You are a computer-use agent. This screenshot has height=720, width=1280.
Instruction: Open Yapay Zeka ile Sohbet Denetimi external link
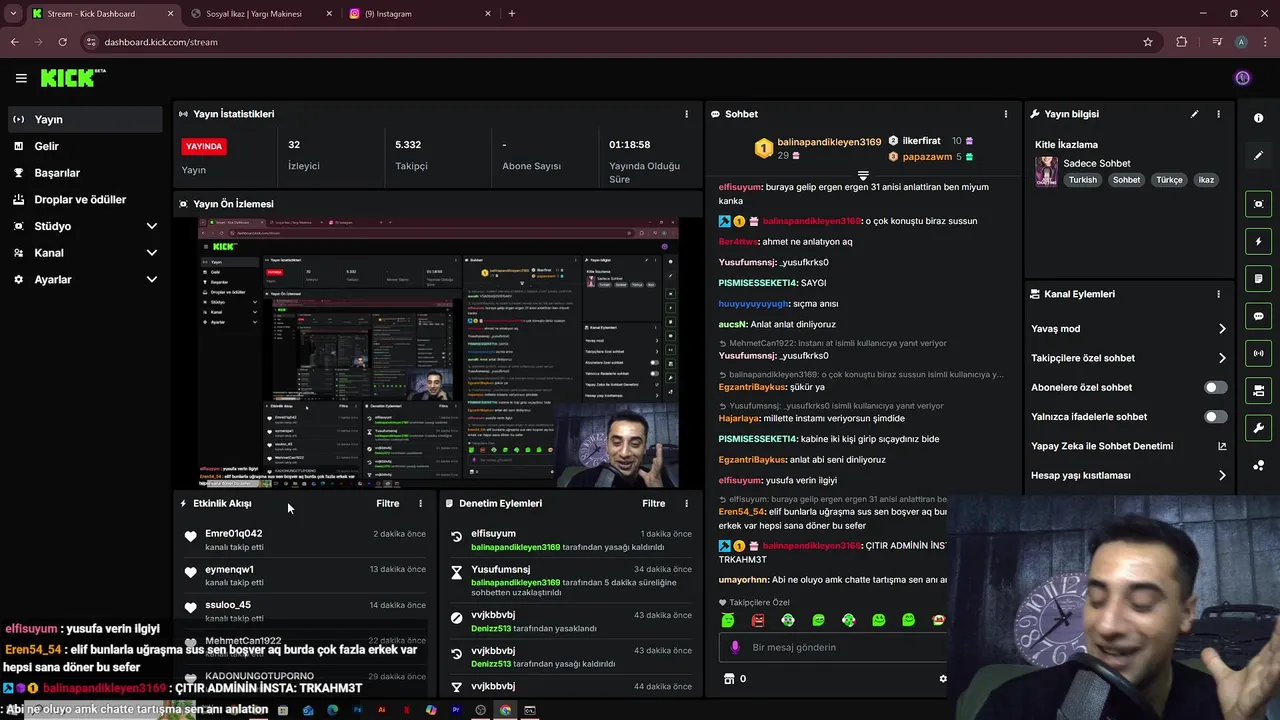1222,446
